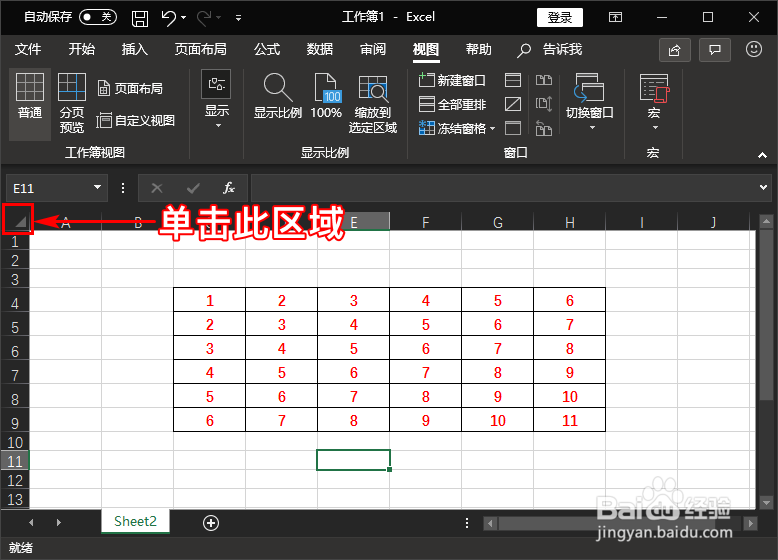The height and width of the screenshot is (560, 778).
Task: Switch to the 页面布局 ribbon tab
Action: point(200,49)
